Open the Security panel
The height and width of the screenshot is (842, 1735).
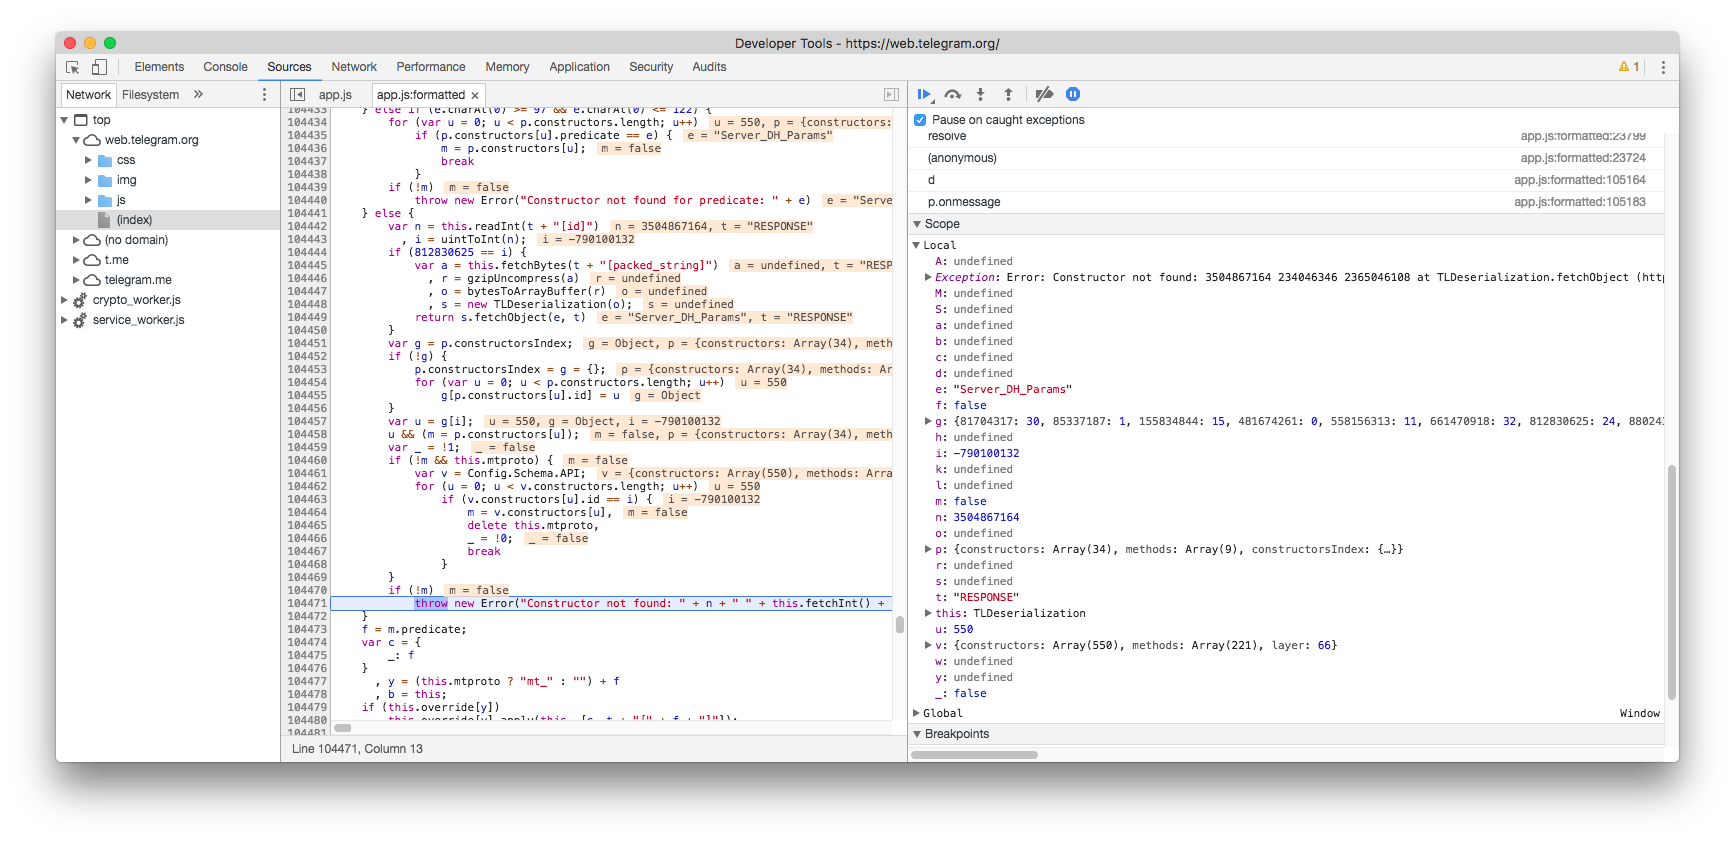coord(651,67)
